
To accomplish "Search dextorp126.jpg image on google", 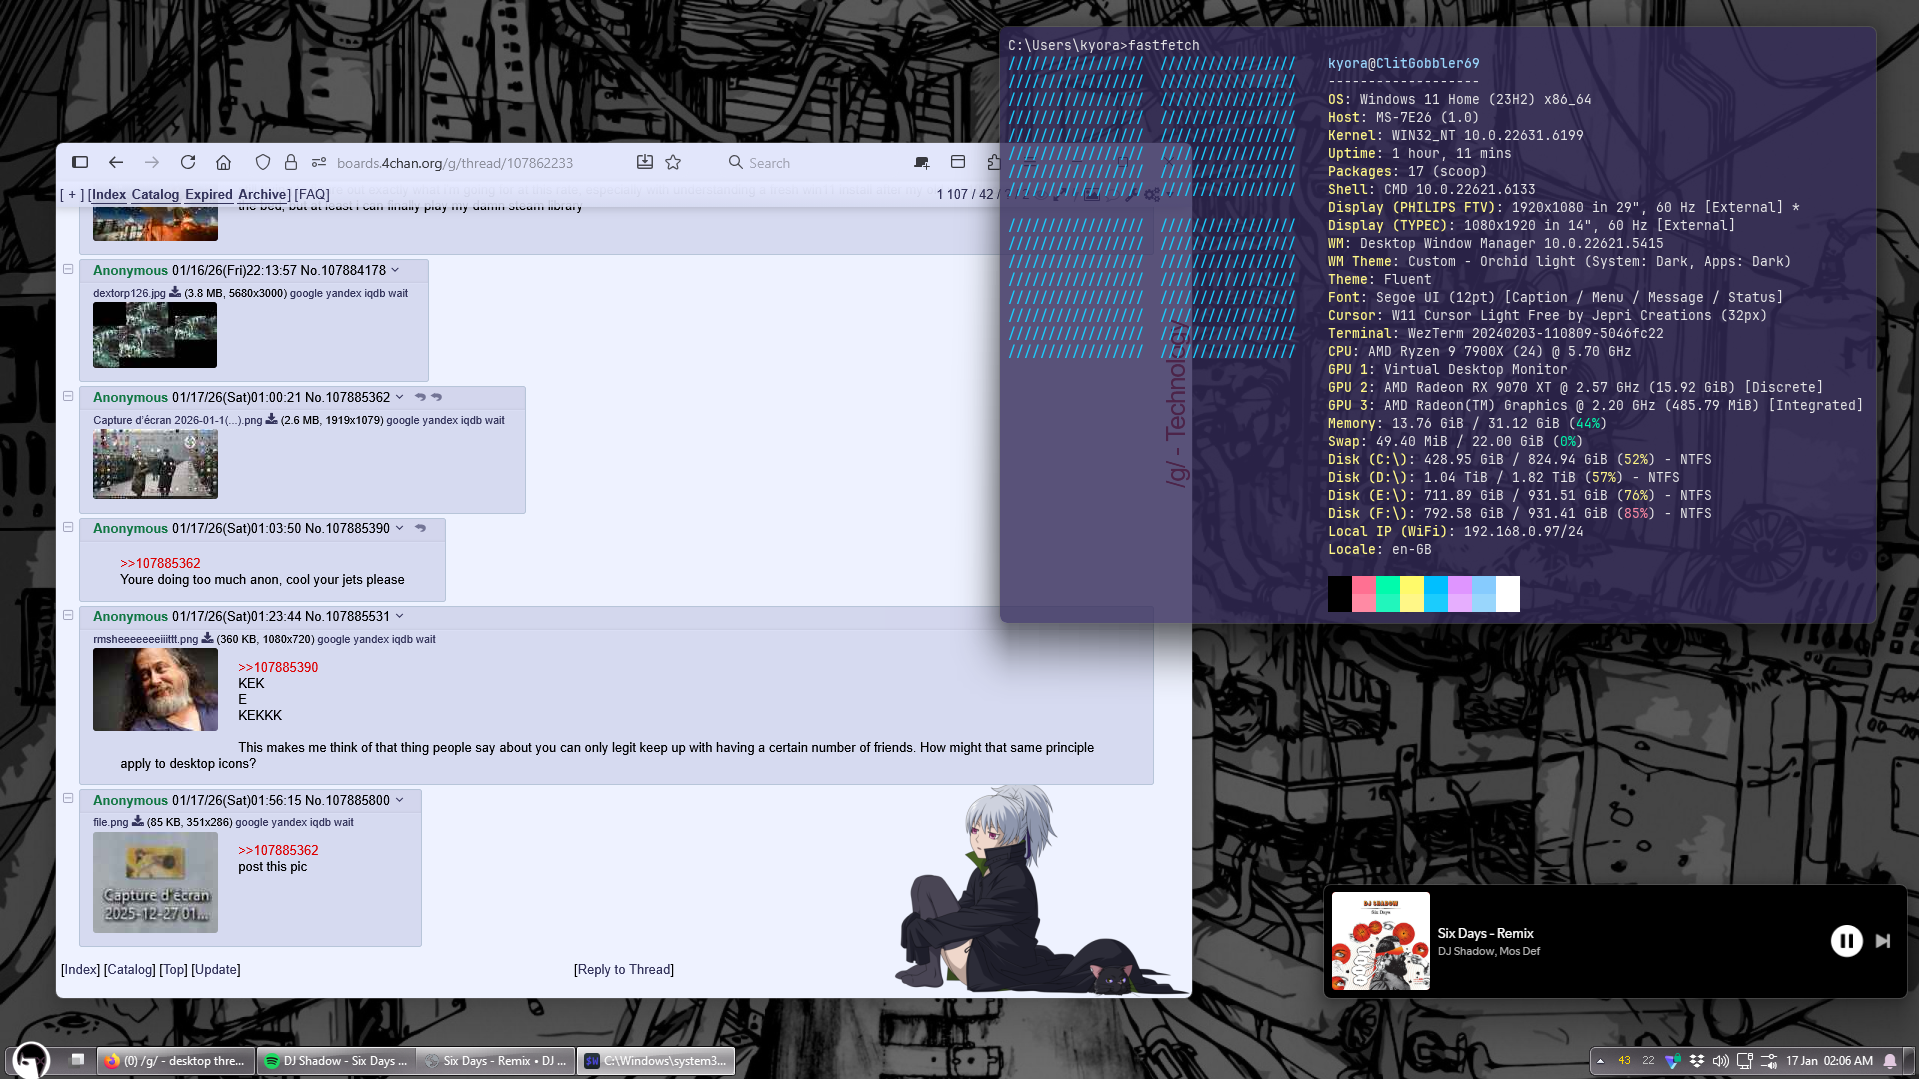I will click(x=306, y=293).
